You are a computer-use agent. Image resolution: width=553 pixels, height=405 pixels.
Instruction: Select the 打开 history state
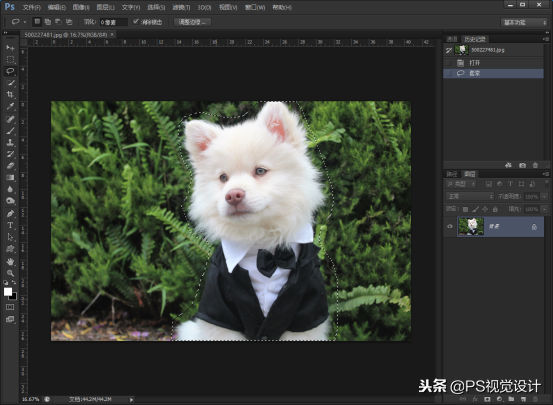coord(493,63)
